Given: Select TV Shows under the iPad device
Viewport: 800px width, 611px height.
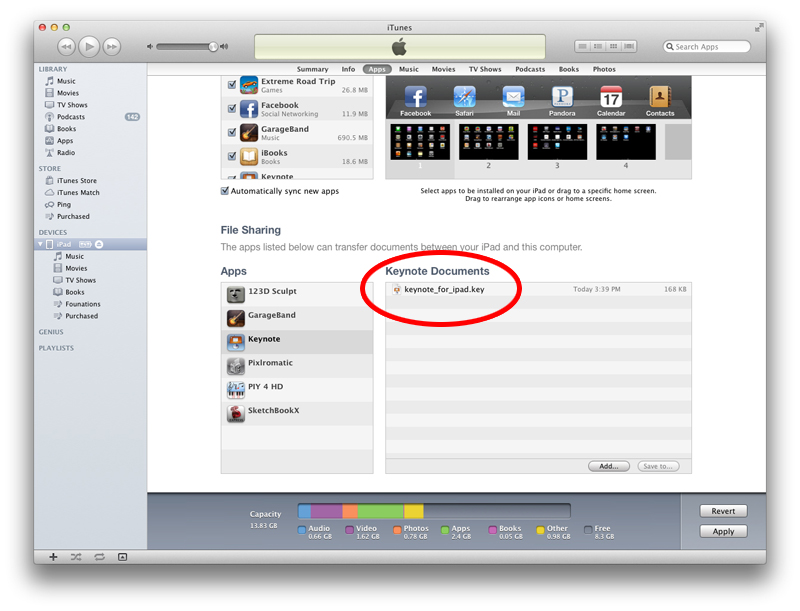Looking at the screenshot, I should tap(80, 280).
